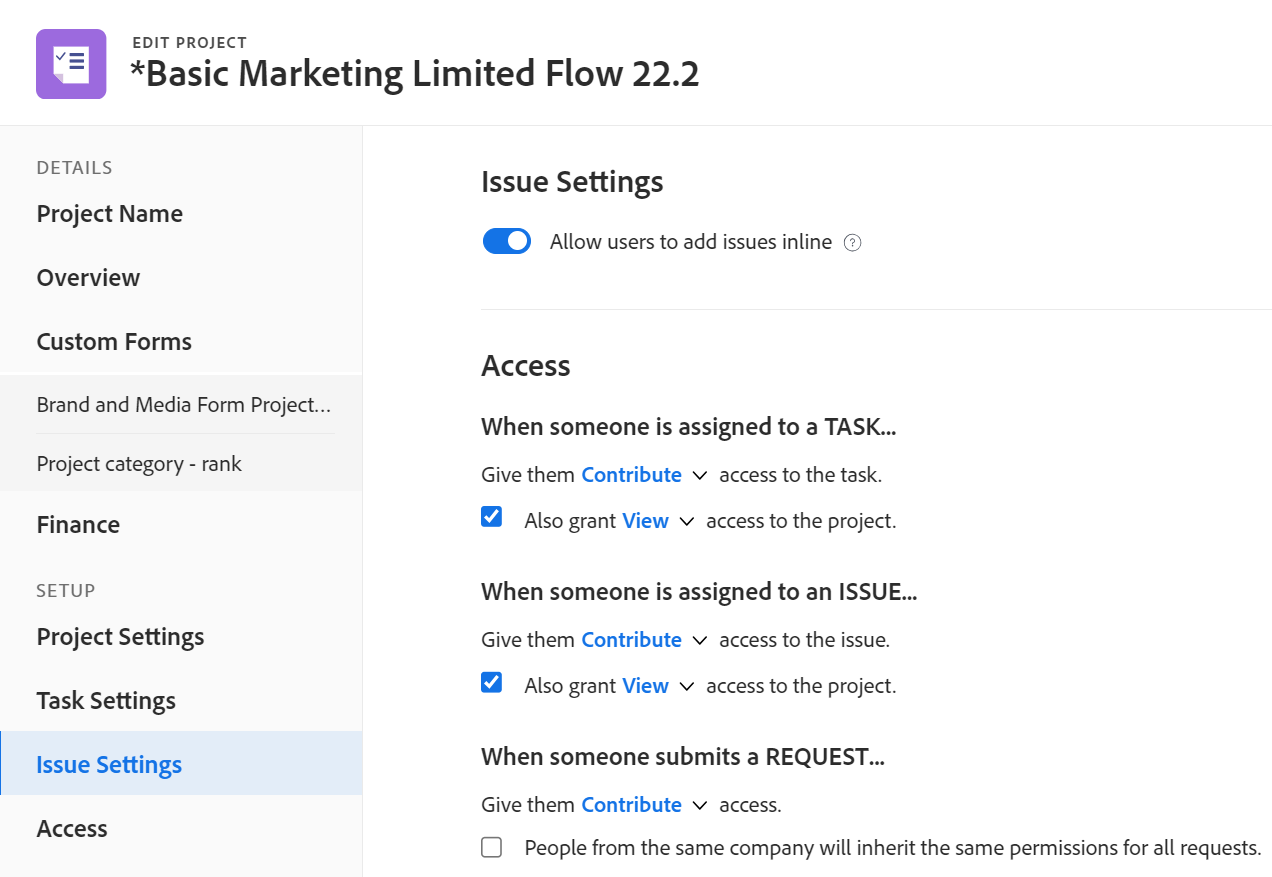Go to Project Name section
This screenshot has height=877, width=1272.
pyautogui.click(x=110, y=214)
